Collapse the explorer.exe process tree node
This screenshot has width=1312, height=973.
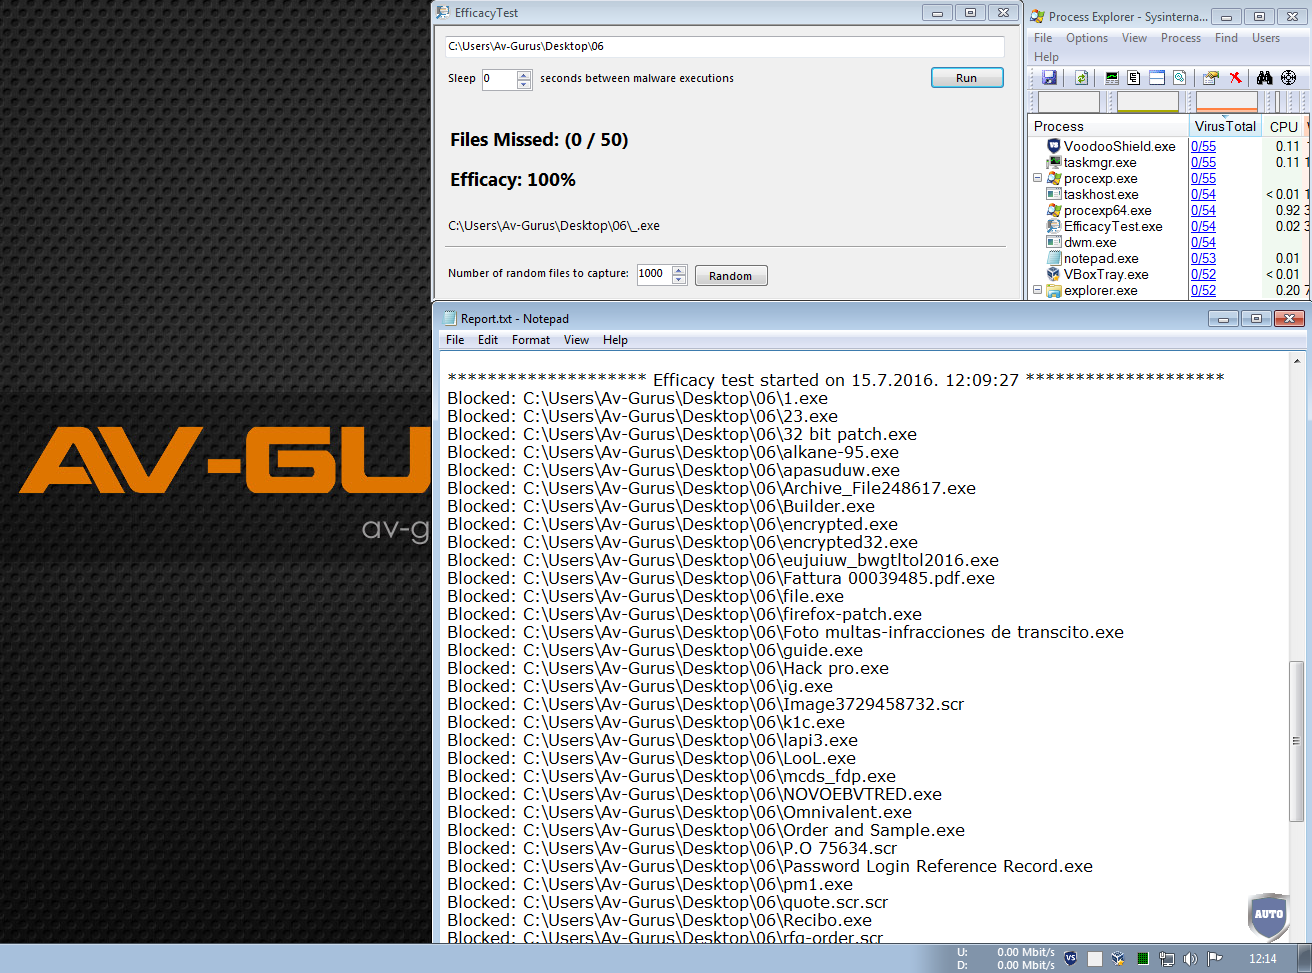pyautogui.click(x=1037, y=290)
